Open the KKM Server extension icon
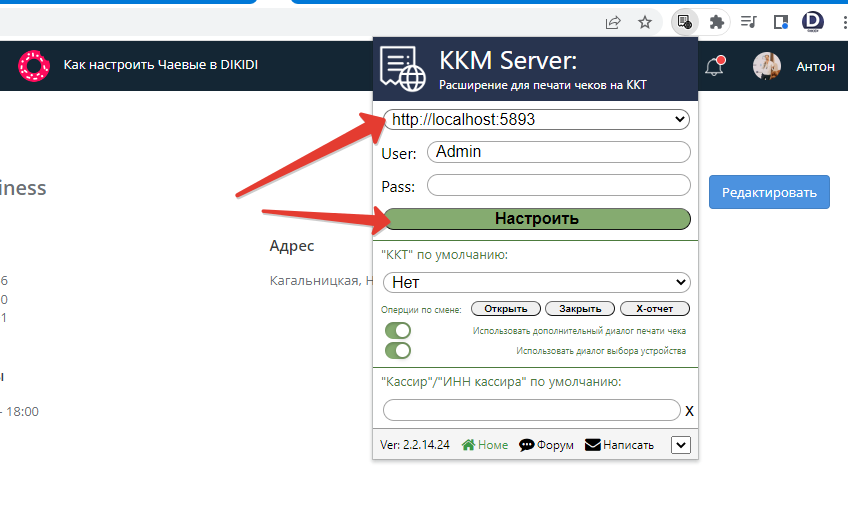This screenshot has height=518, width=848. (x=685, y=22)
